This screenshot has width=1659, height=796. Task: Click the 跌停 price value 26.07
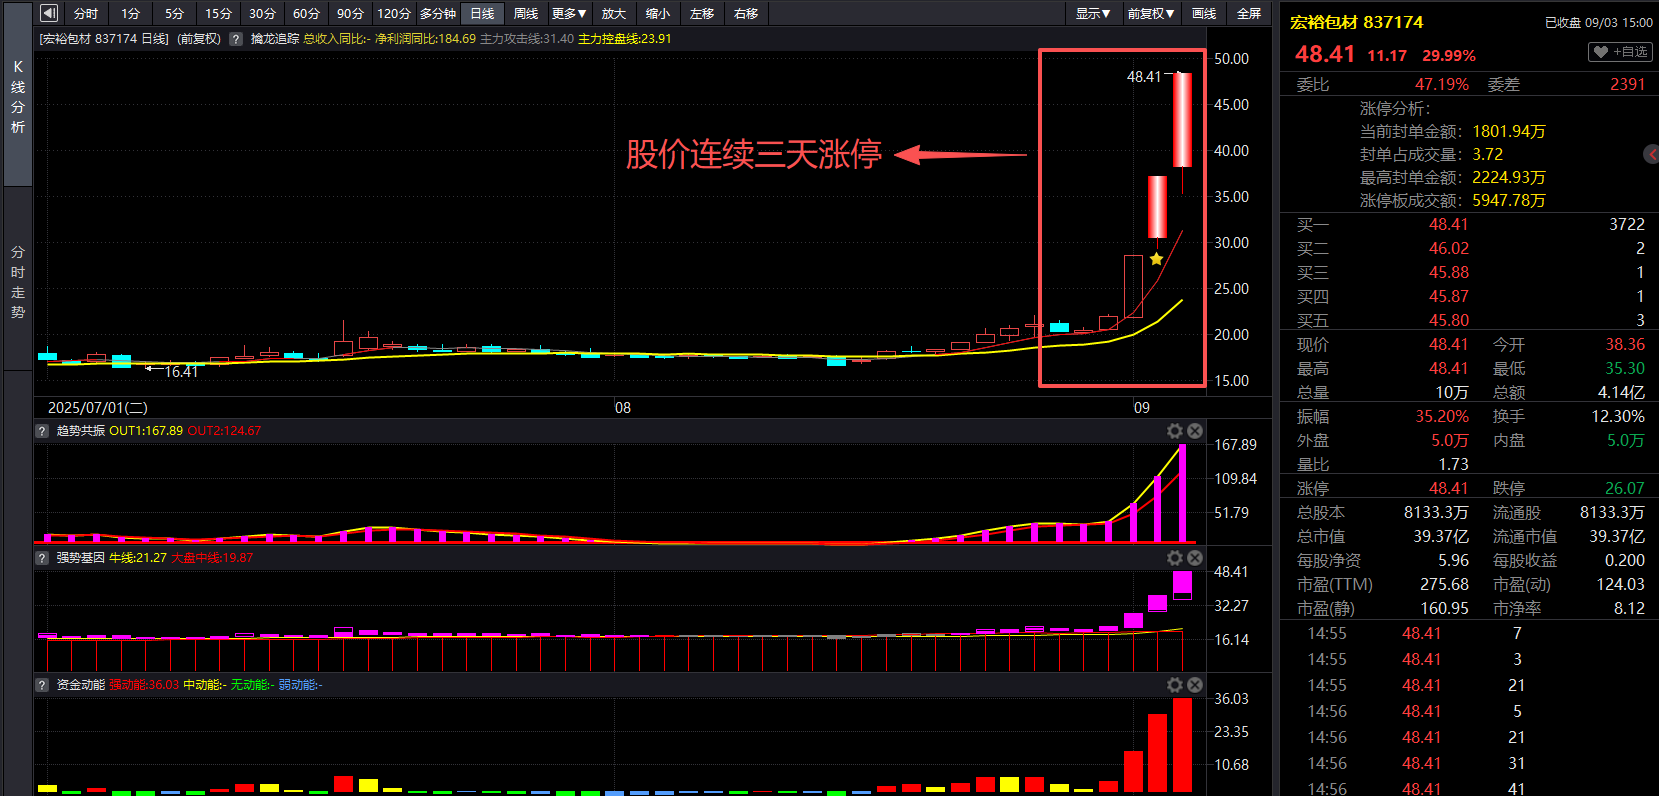[1624, 489]
